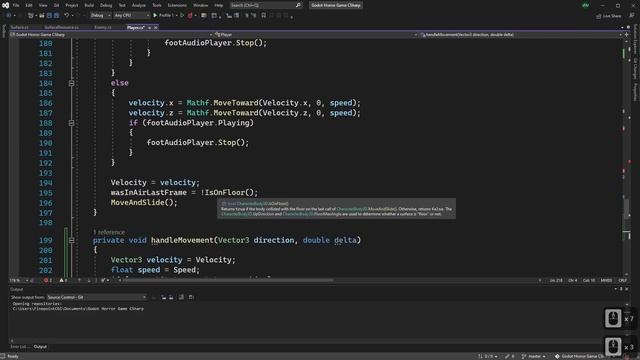Click the feedback icon beside Live Share
Viewport: 640px width, 360px height.
tap(631, 16)
